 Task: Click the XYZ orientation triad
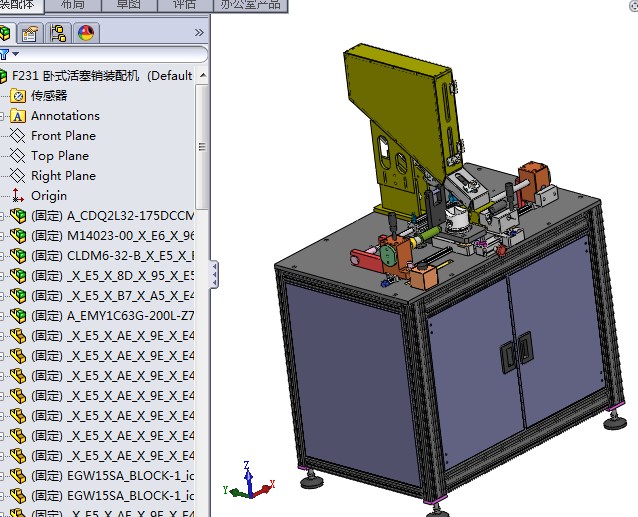[x=249, y=482]
